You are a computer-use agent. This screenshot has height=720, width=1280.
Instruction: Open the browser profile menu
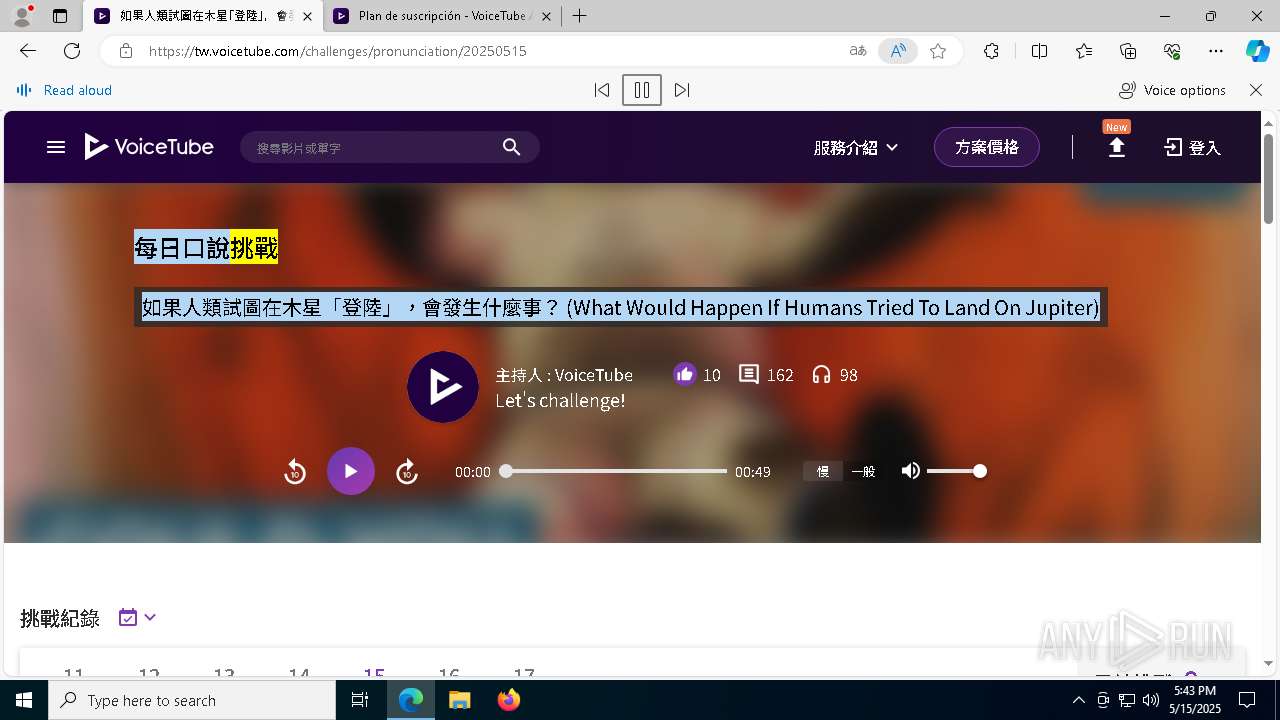tap(22, 16)
